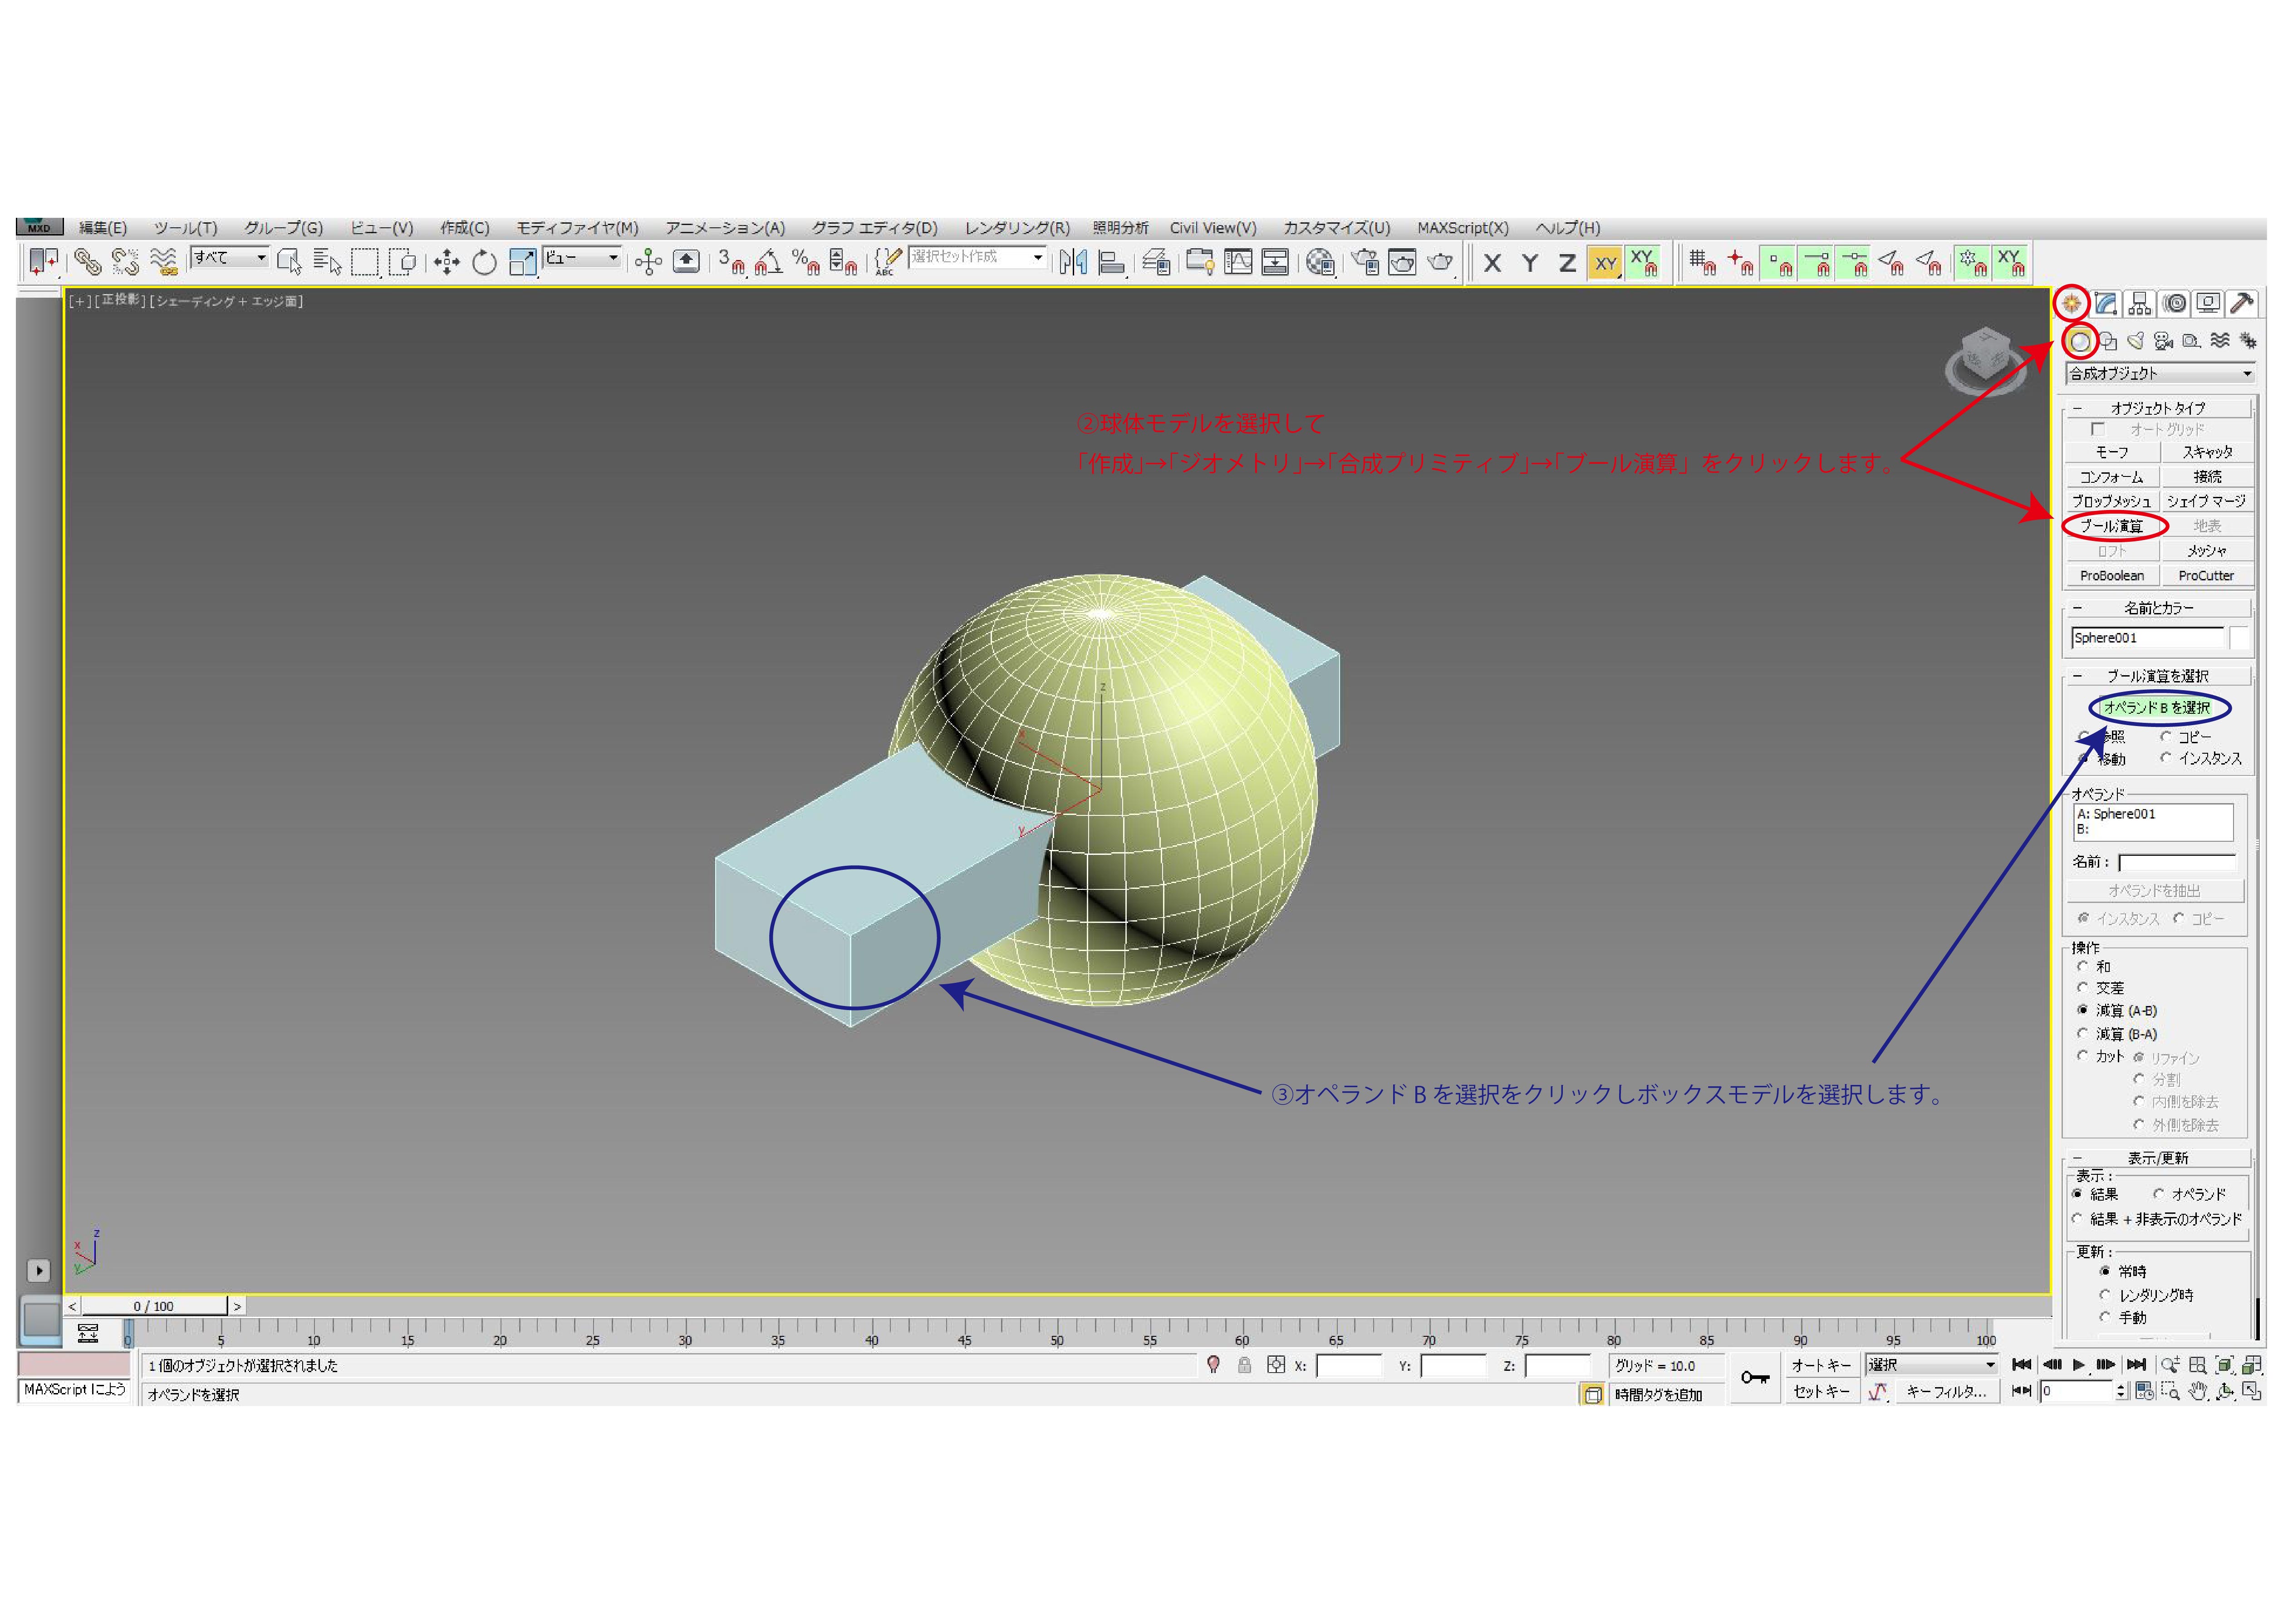2283x1624 pixels.
Task: Select the 減算 (B-A) radio button
Action: click(2082, 1034)
